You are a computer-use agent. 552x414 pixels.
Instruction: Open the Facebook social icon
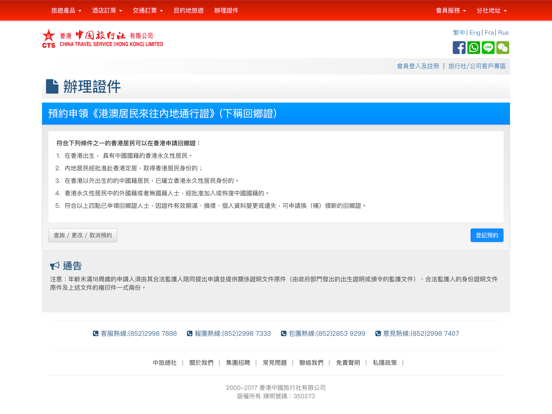click(459, 48)
